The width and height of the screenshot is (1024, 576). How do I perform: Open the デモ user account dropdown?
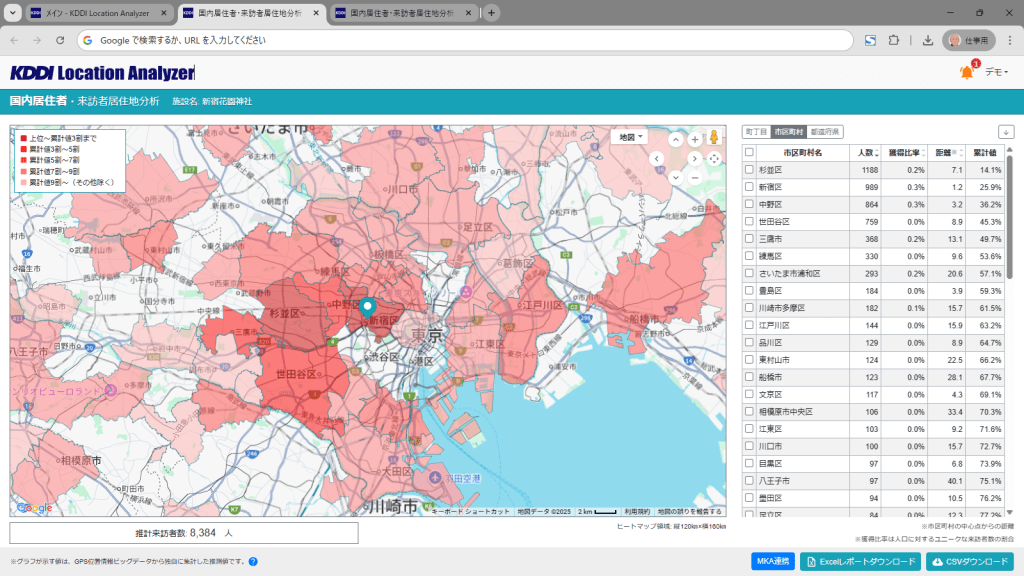click(996, 72)
